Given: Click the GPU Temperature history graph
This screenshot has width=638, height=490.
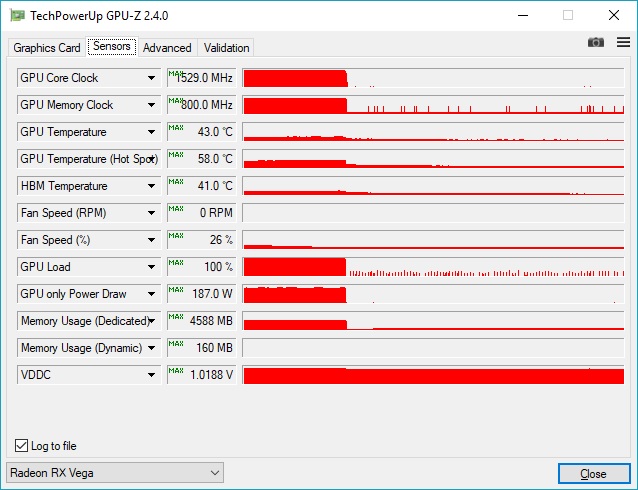Looking at the screenshot, I should 433,132.
